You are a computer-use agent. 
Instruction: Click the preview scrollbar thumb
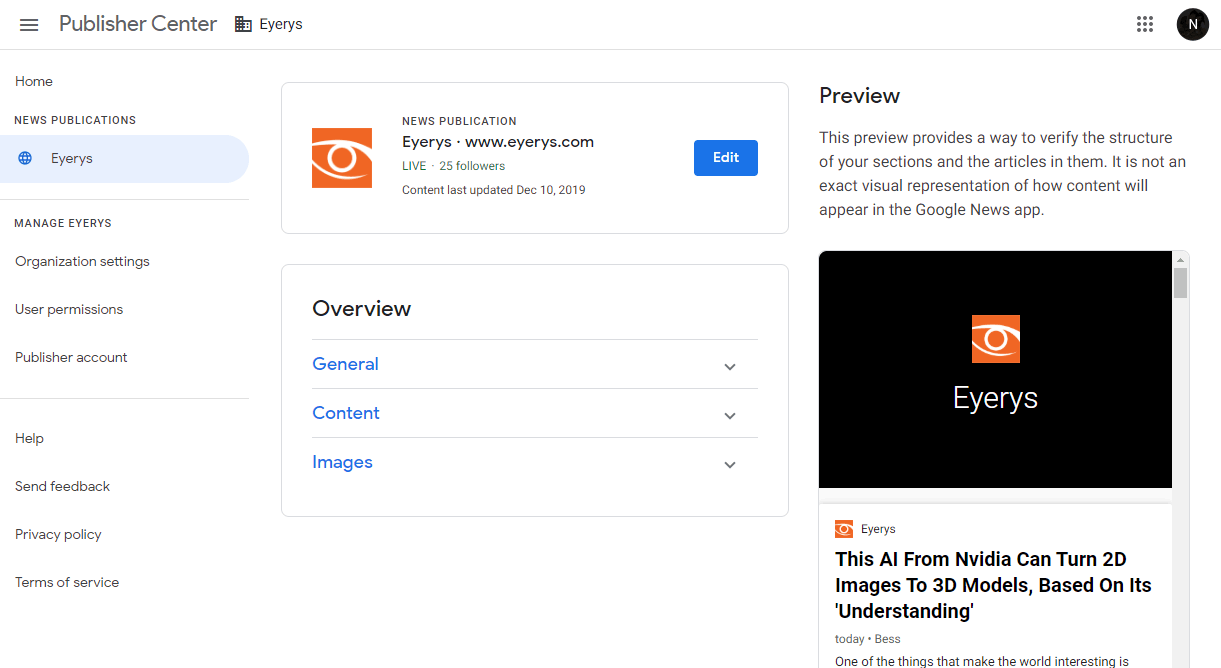pos(1181,283)
